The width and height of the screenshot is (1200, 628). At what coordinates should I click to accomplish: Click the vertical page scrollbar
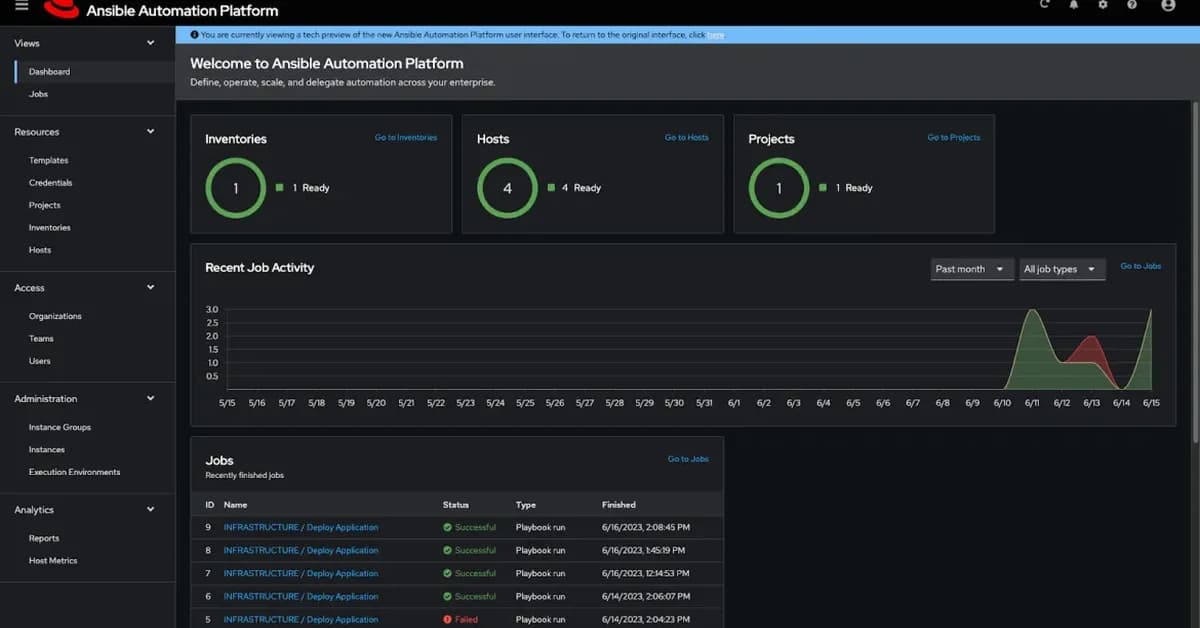(x=1196, y=270)
